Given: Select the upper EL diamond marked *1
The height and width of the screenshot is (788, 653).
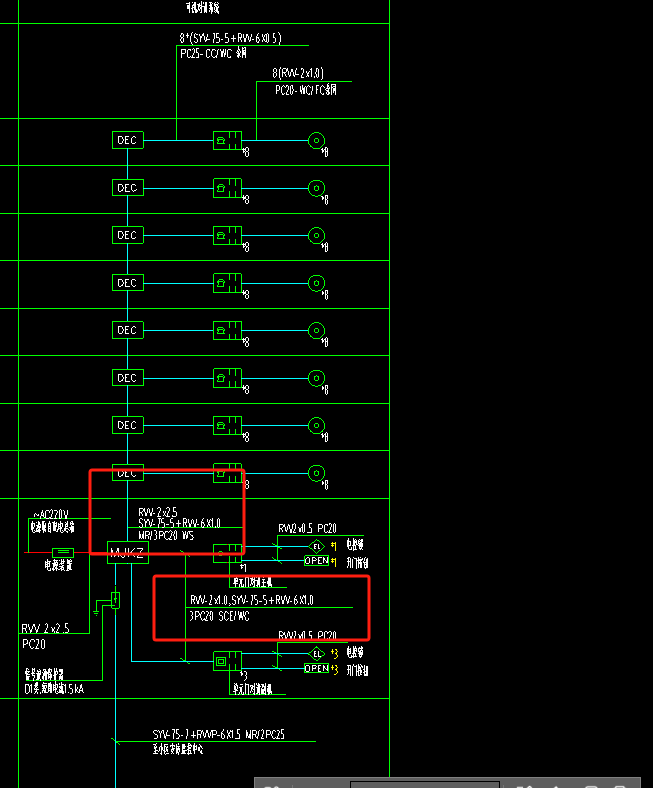Looking at the screenshot, I should coord(317,546).
